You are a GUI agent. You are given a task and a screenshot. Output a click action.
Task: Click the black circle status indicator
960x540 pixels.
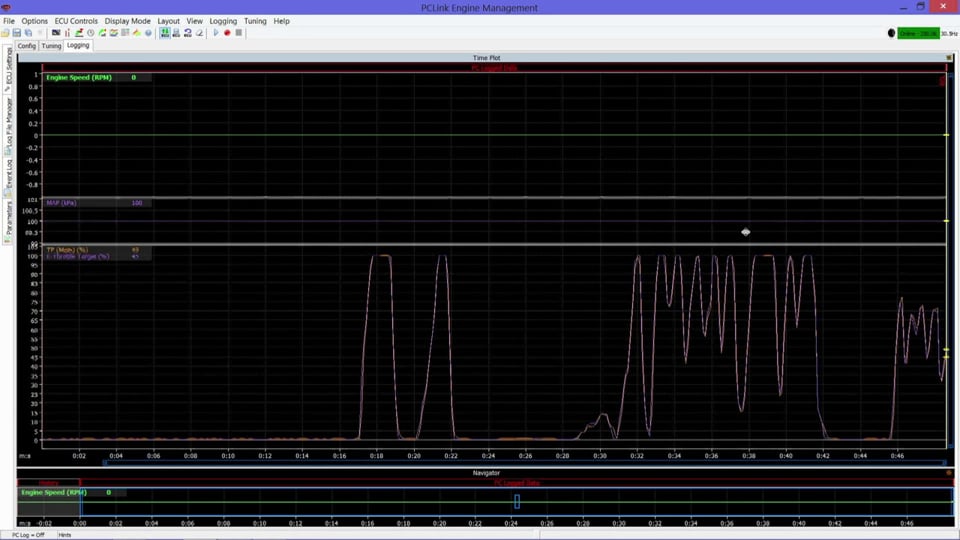891,33
